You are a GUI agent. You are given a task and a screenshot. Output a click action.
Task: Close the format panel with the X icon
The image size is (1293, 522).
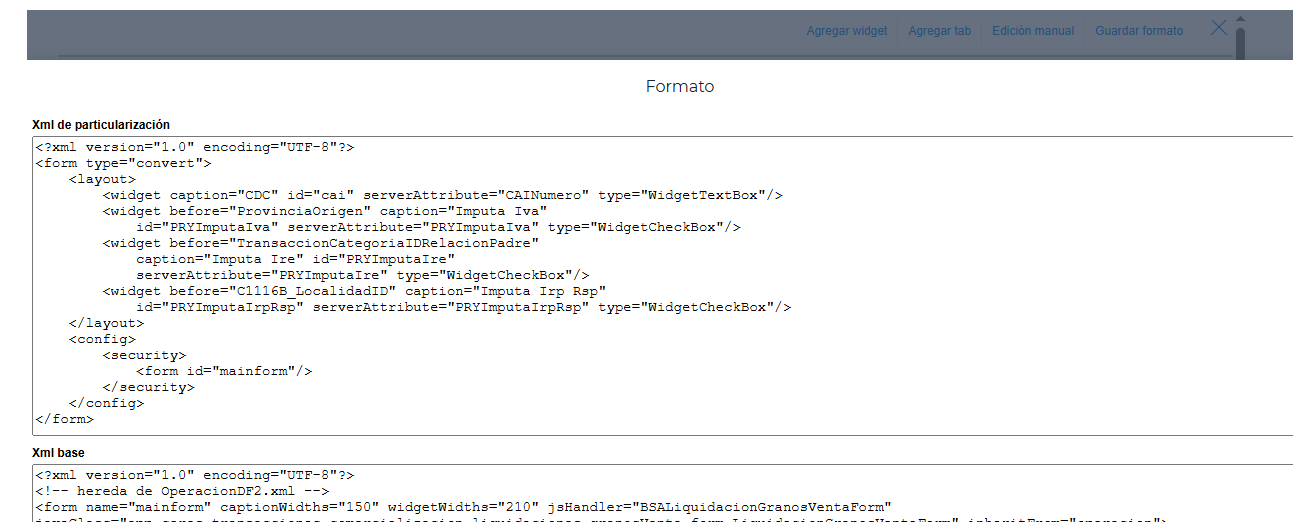1218,28
